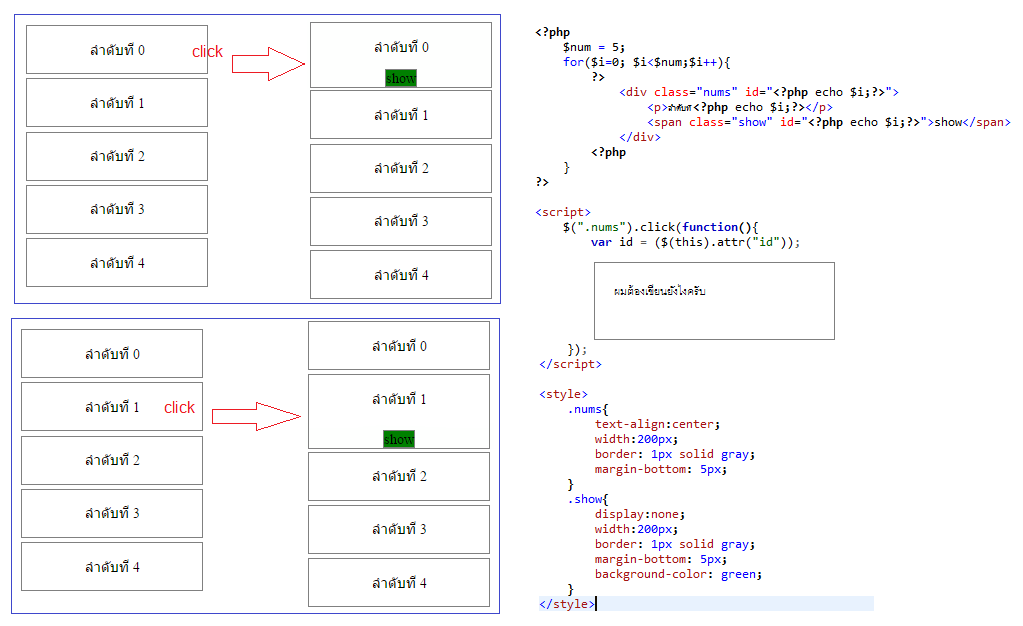This screenshot has height=626, width=1023.
Task: Click the "display:none;" CSS rule
Action: point(639,514)
